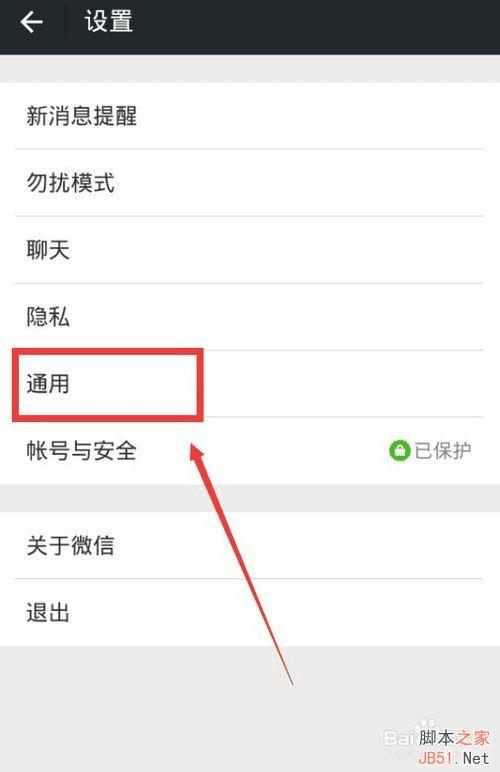Screen dimensions: 500x772
Task: Open 勿扰模式 settings
Action: (250, 183)
